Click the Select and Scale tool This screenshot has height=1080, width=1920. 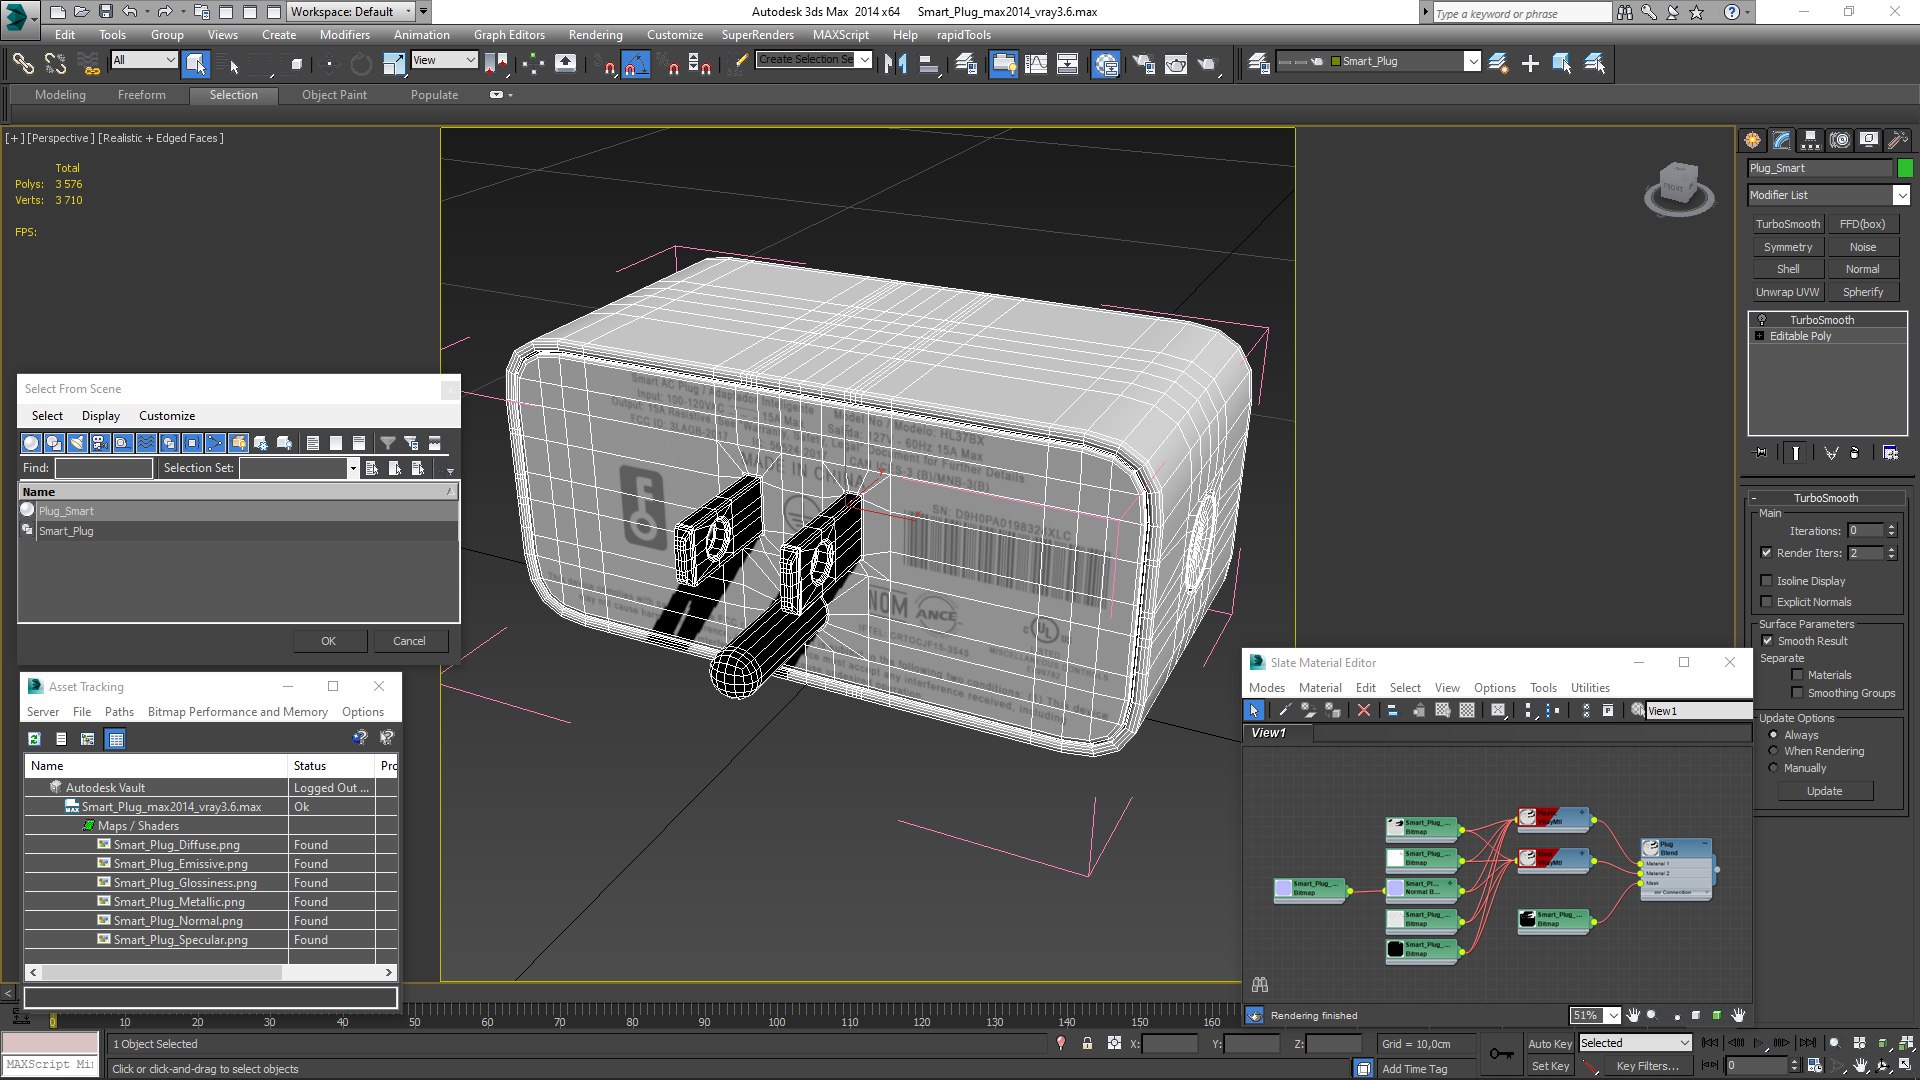[393, 64]
